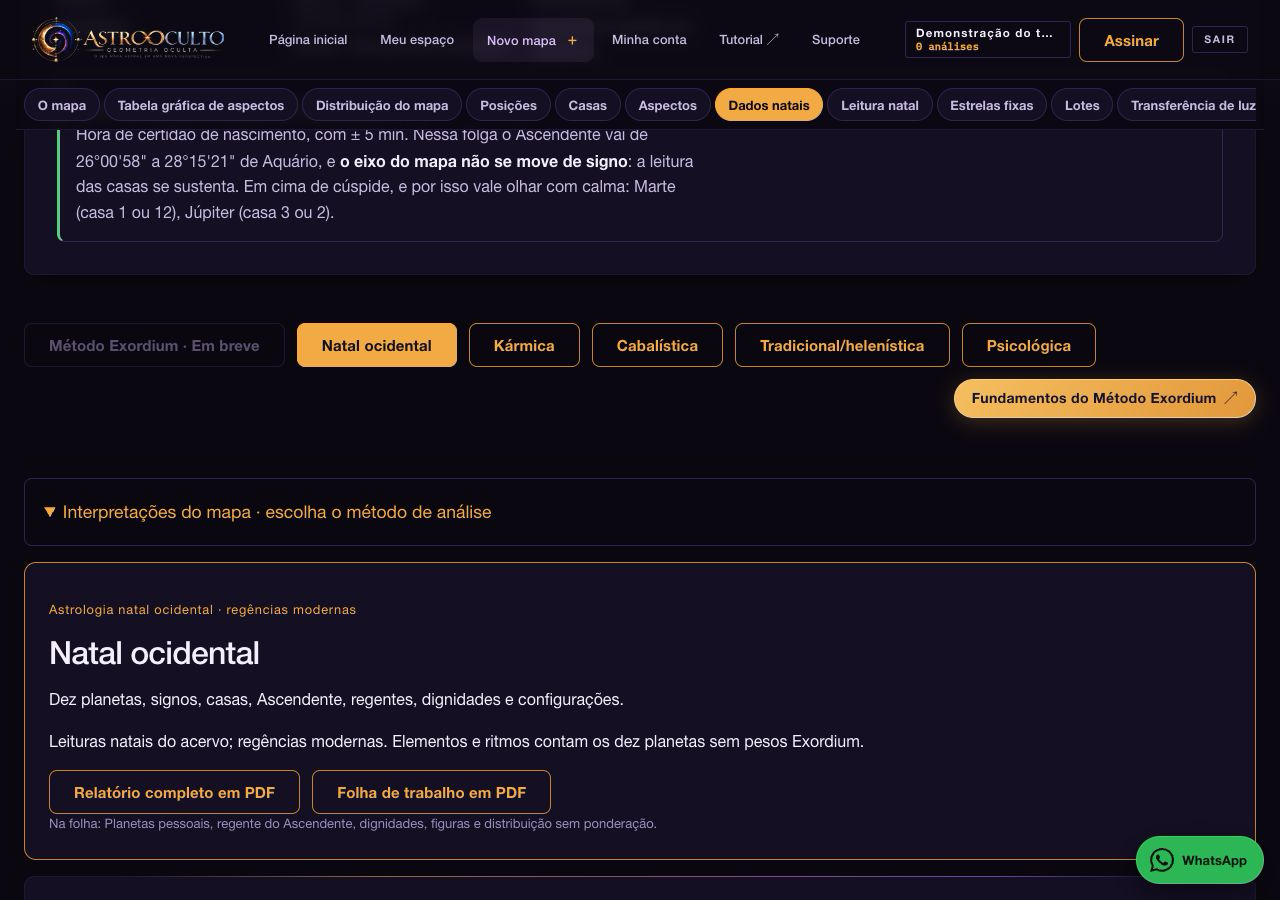Click the external arrow icon next to Tutorial
Viewport: 1280px width, 900px height.
[x=773, y=40]
